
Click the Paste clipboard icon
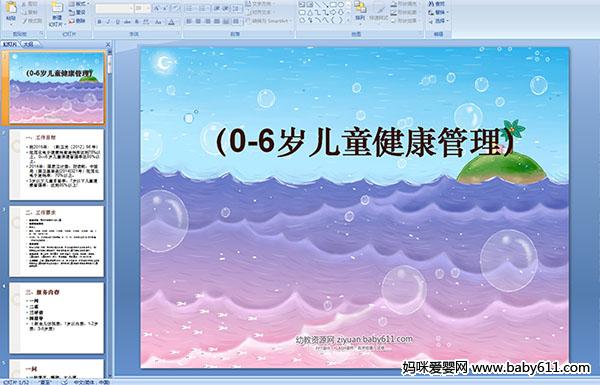(11, 8)
